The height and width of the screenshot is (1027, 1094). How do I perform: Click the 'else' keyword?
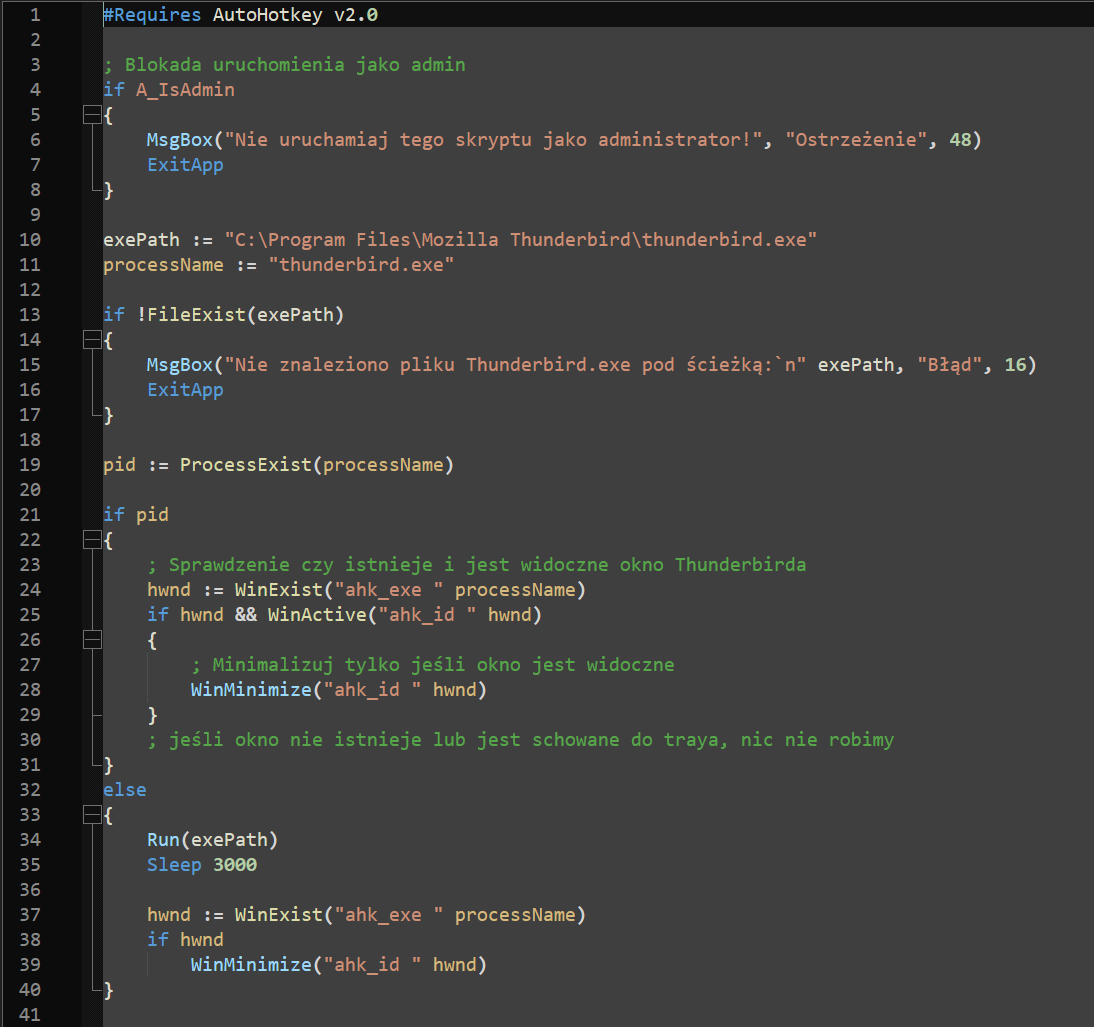pos(124,790)
